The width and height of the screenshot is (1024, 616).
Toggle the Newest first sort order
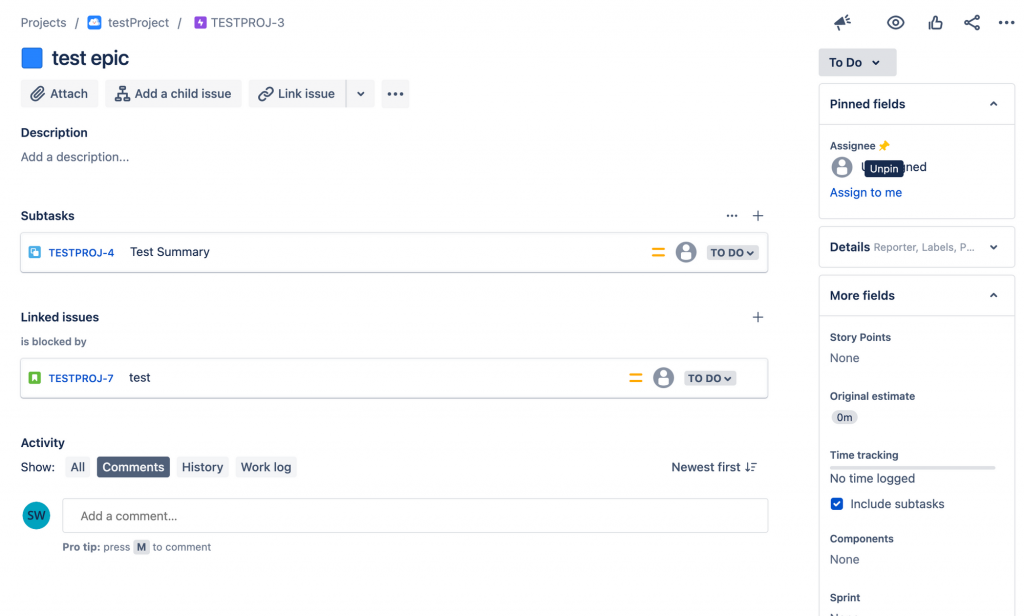pyautogui.click(x=714, y=467)
